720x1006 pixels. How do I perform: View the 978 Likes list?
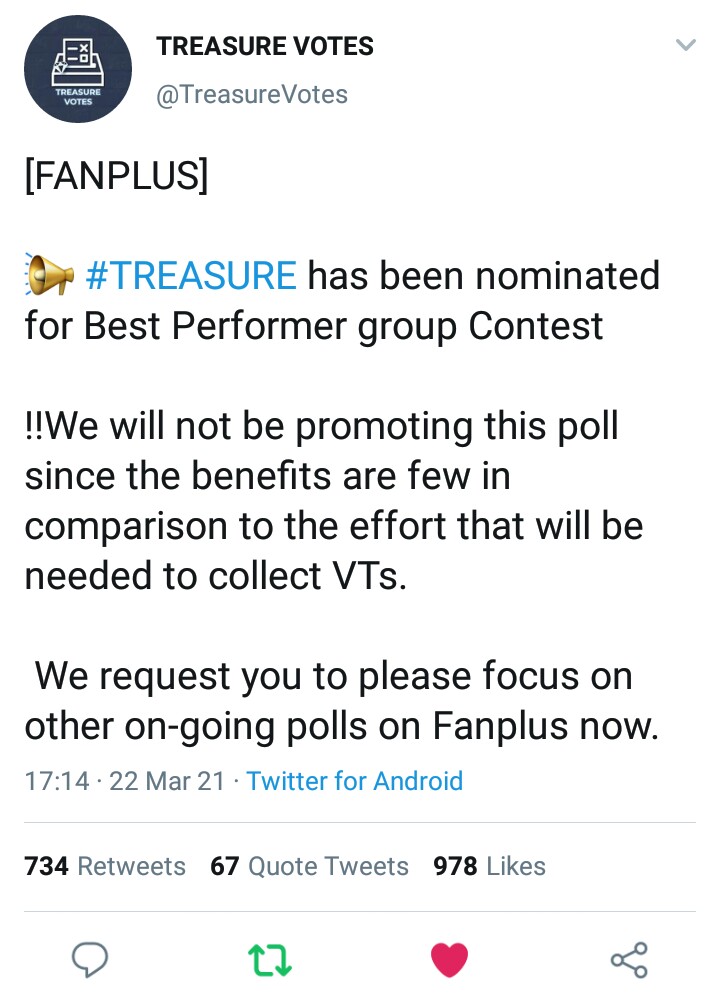point(489,866)
